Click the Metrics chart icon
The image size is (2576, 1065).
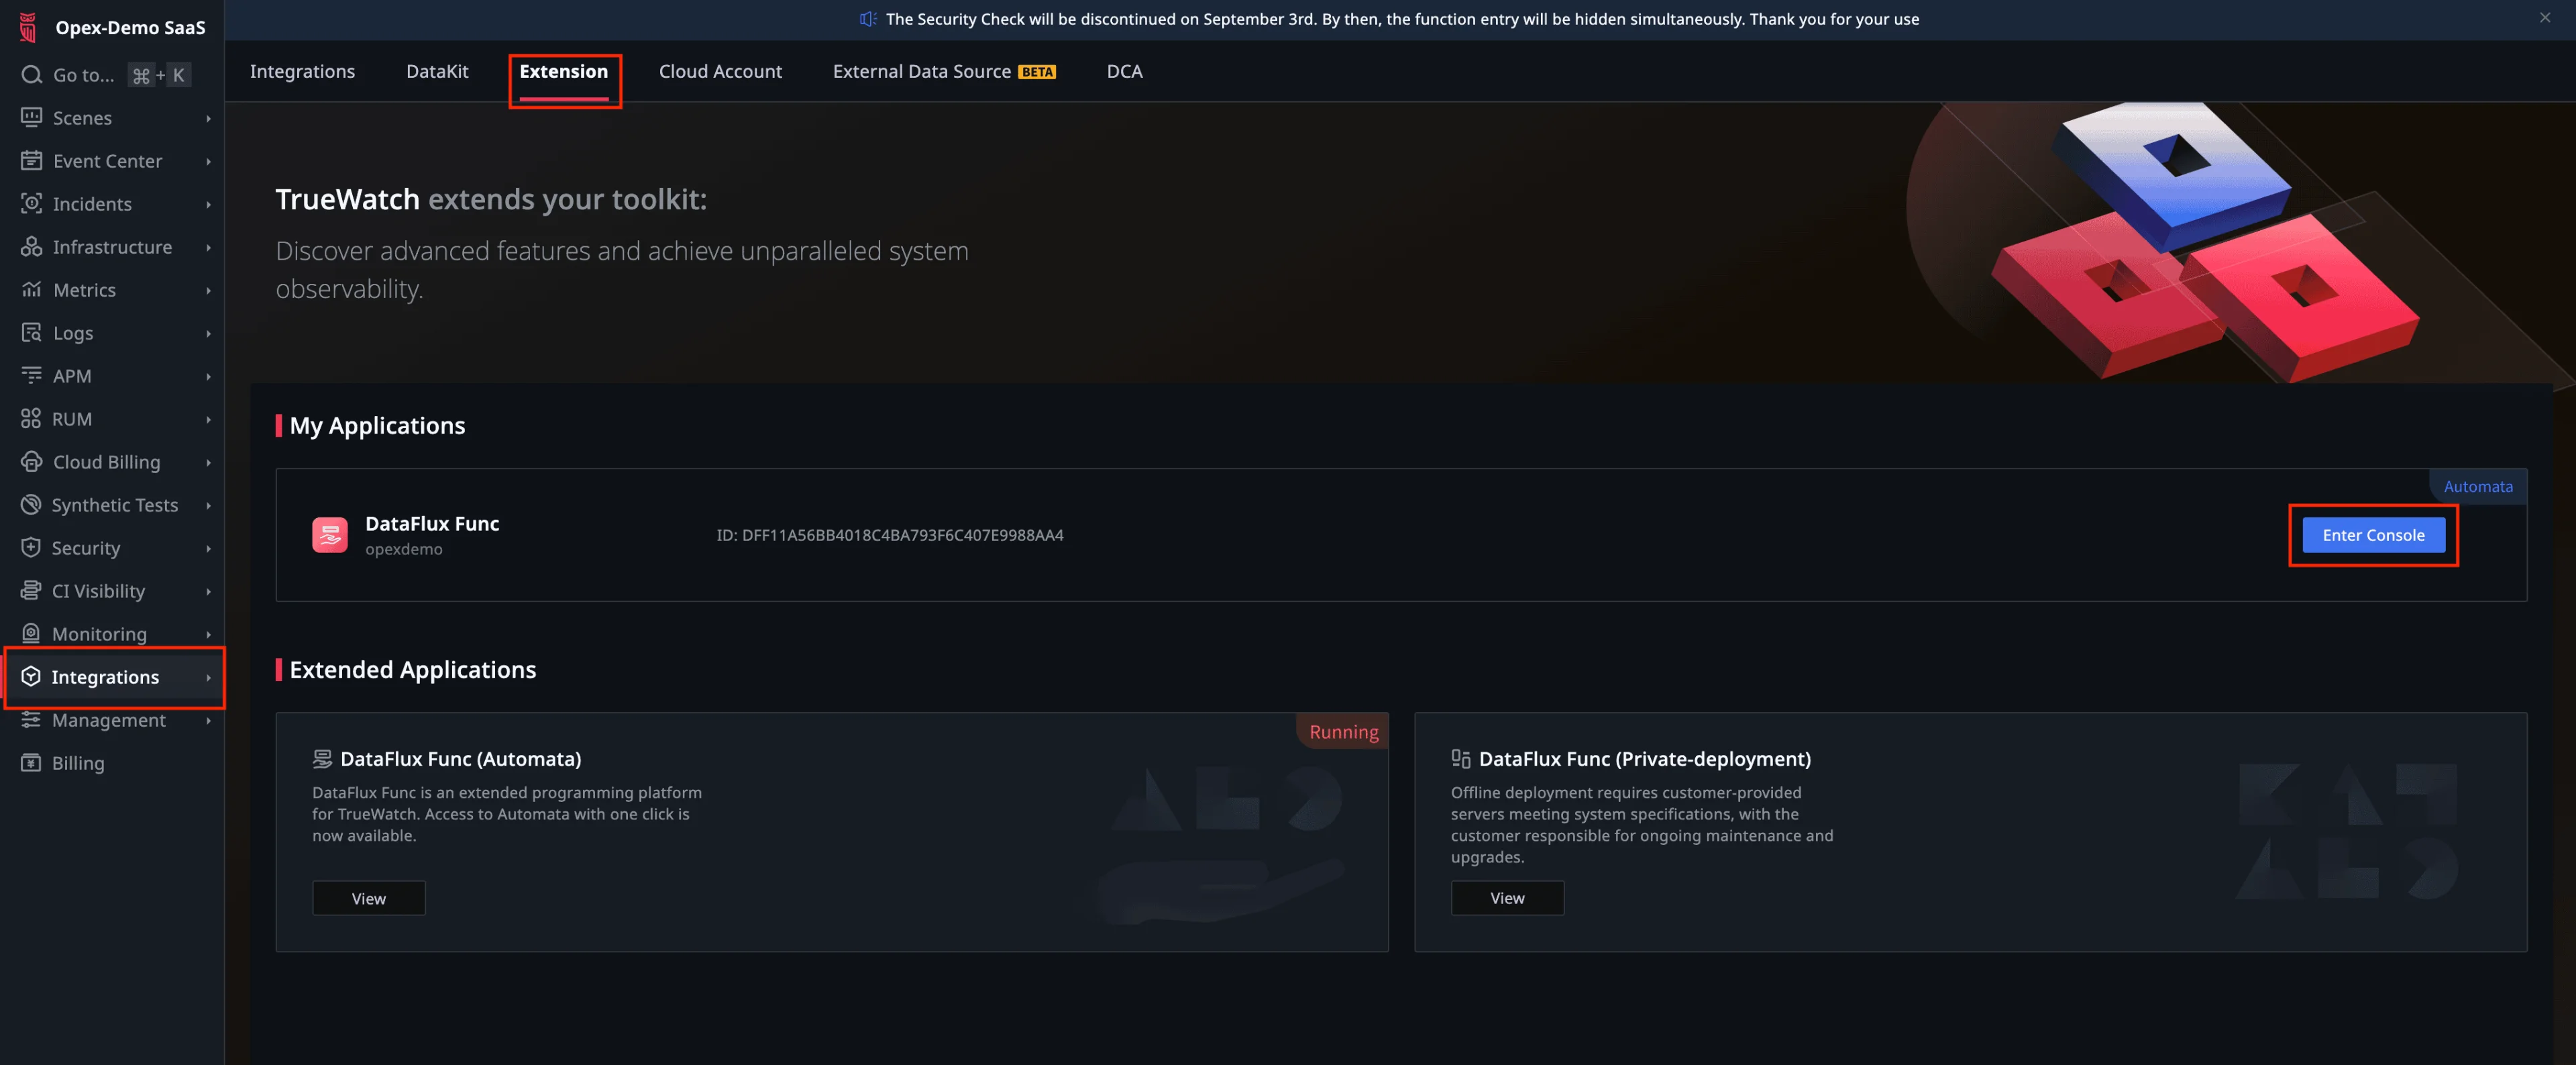[31, 290]
